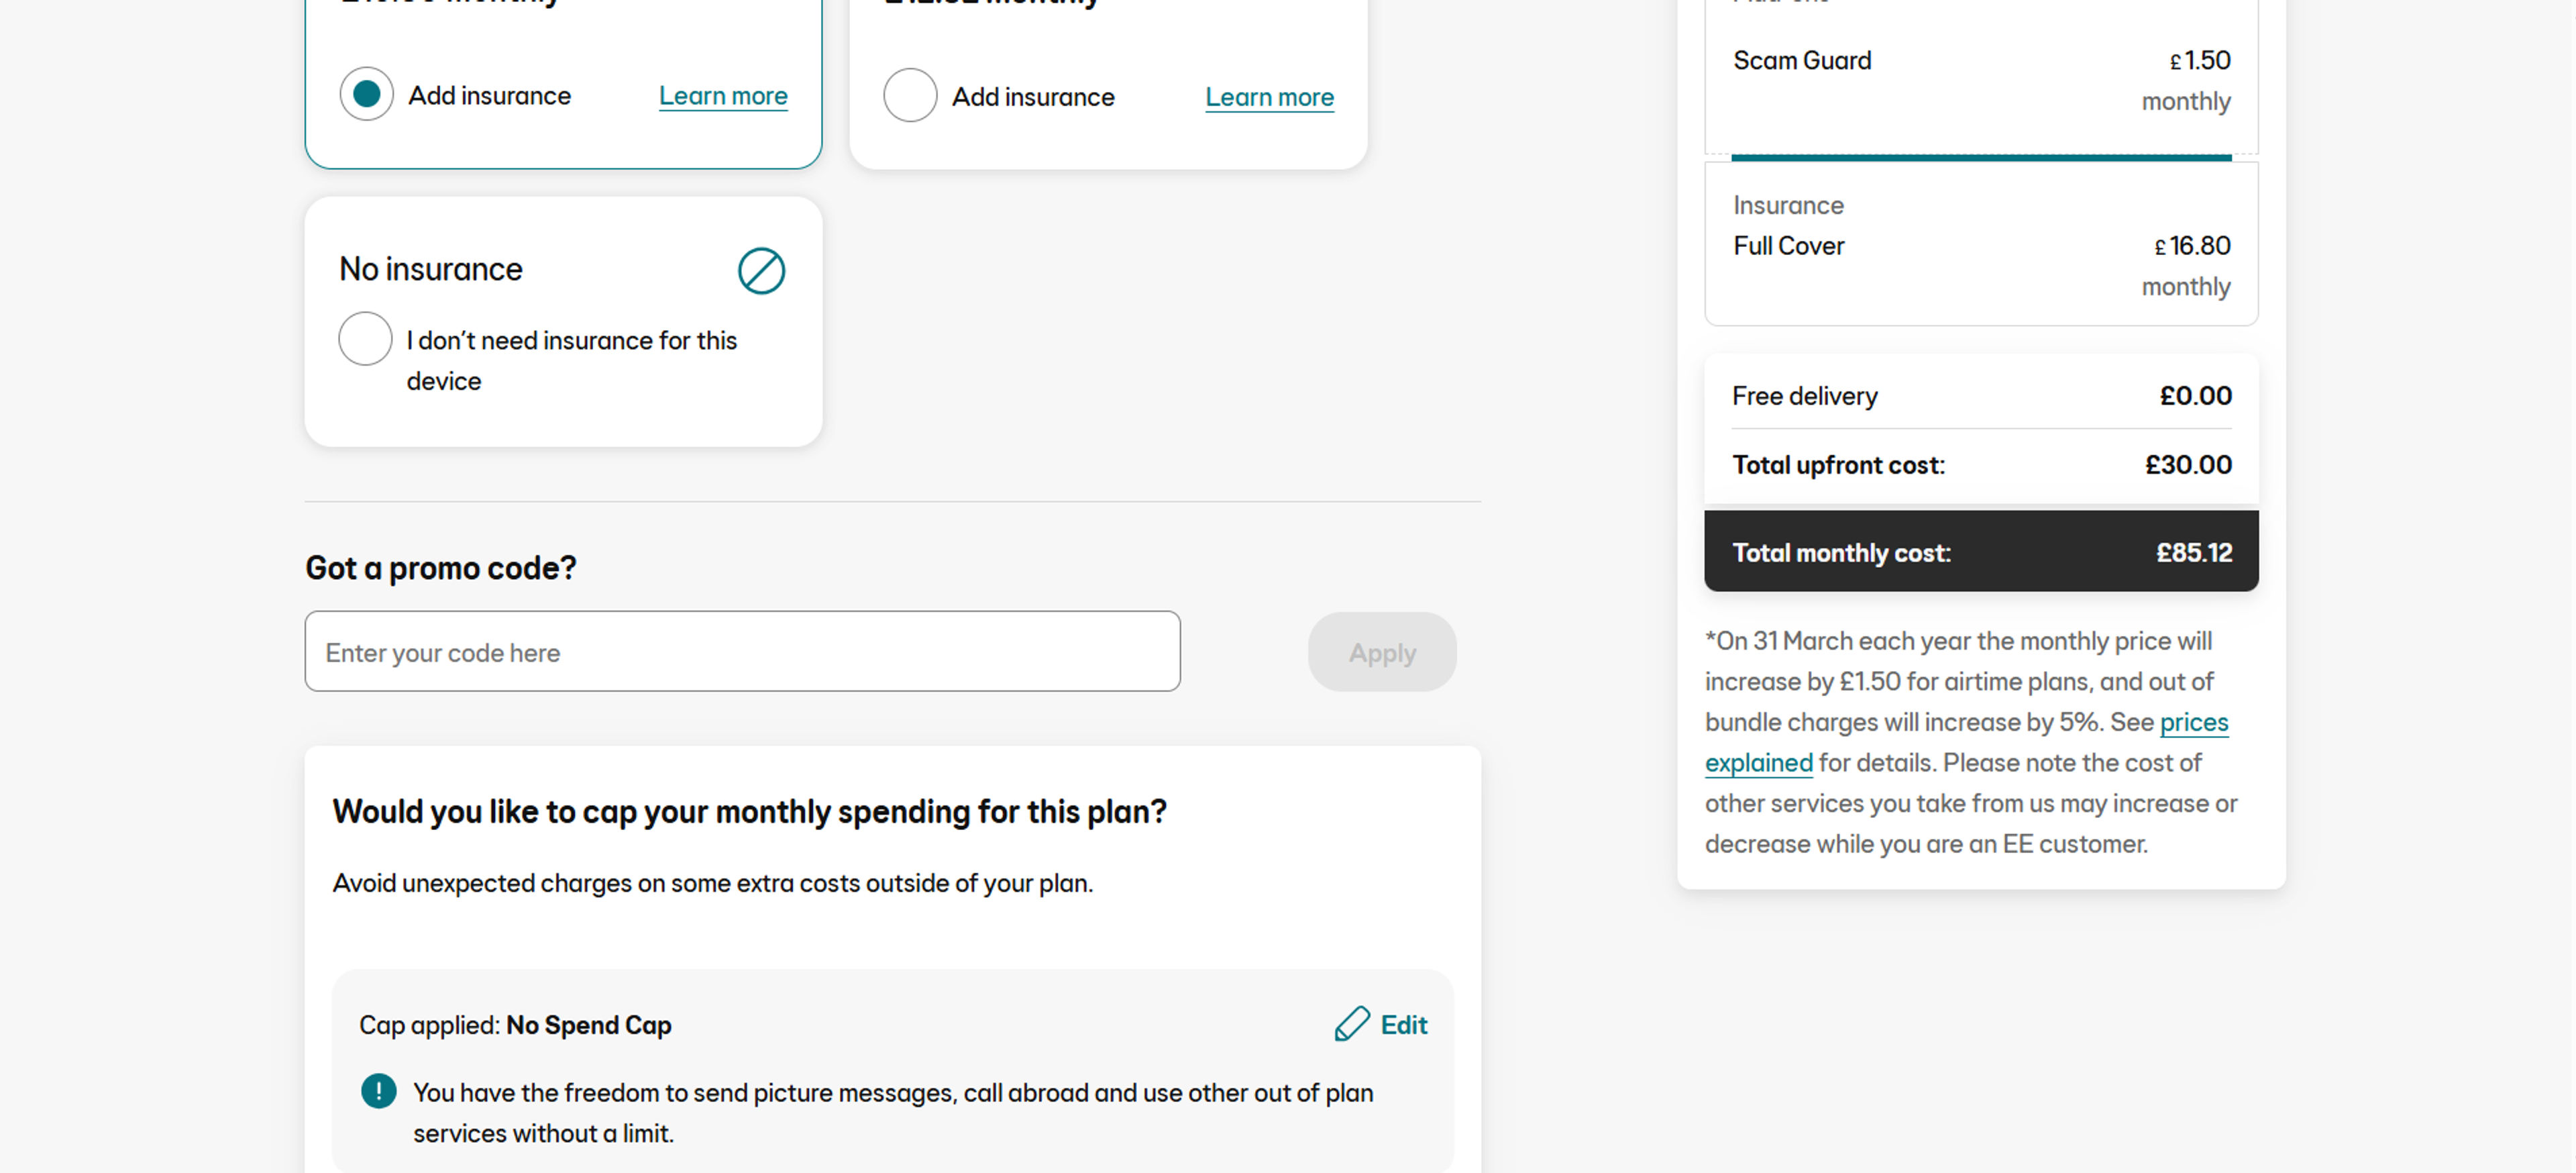Click the promo code input field
Image resolution: width=2576 pixels, height=1173 pixels.
[742, 652]
